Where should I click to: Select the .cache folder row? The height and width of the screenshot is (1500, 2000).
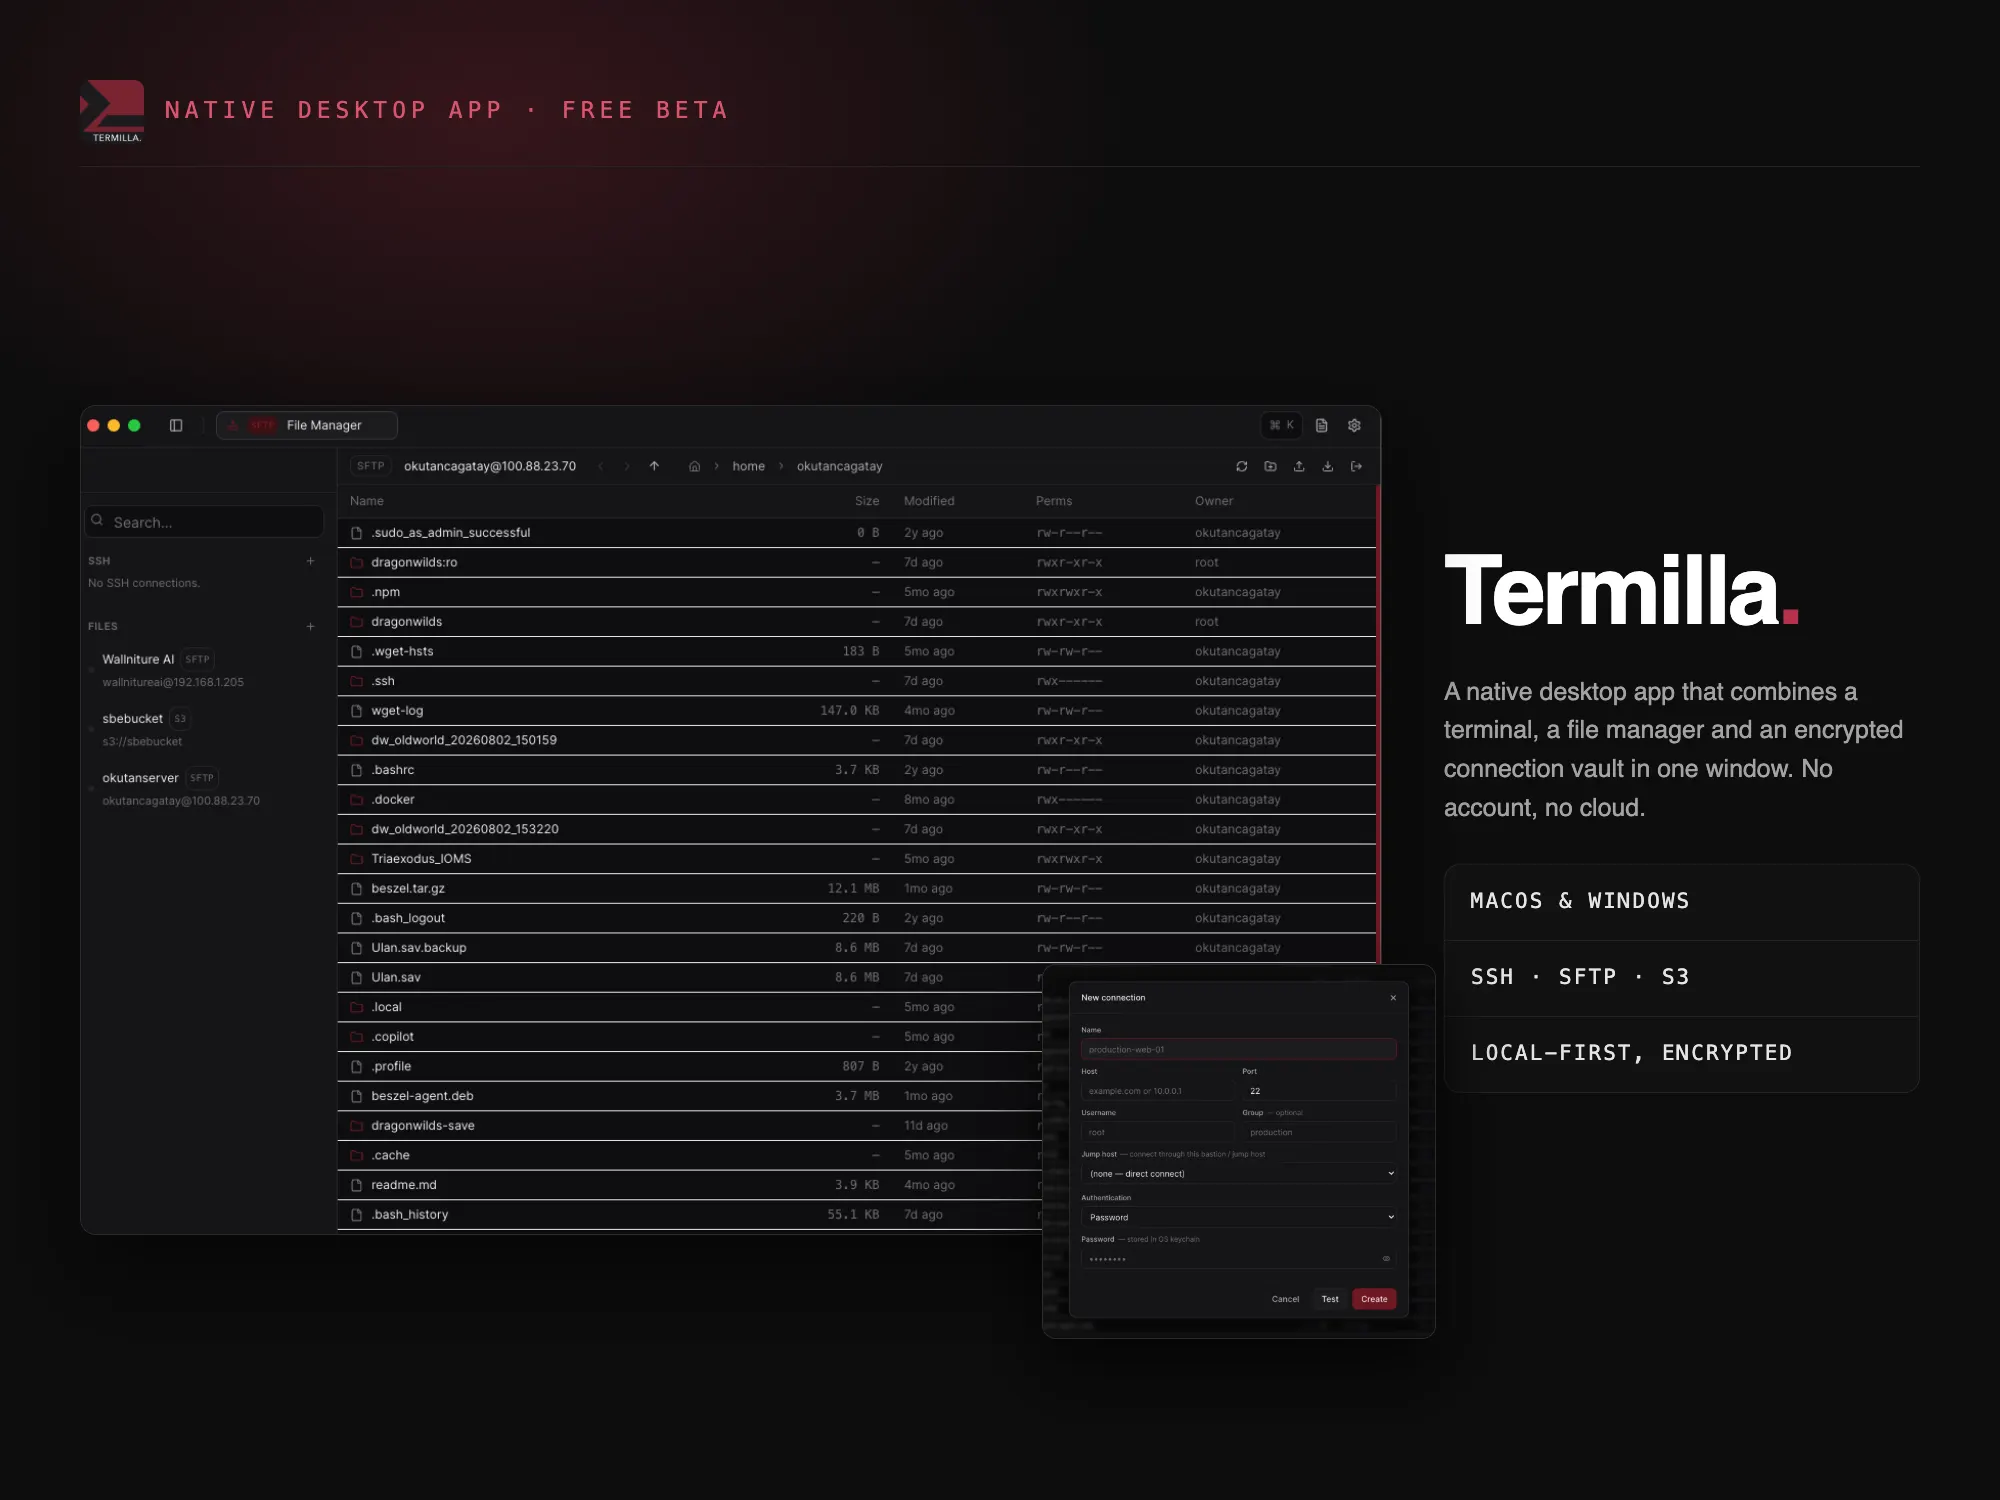click(690, 1155)
